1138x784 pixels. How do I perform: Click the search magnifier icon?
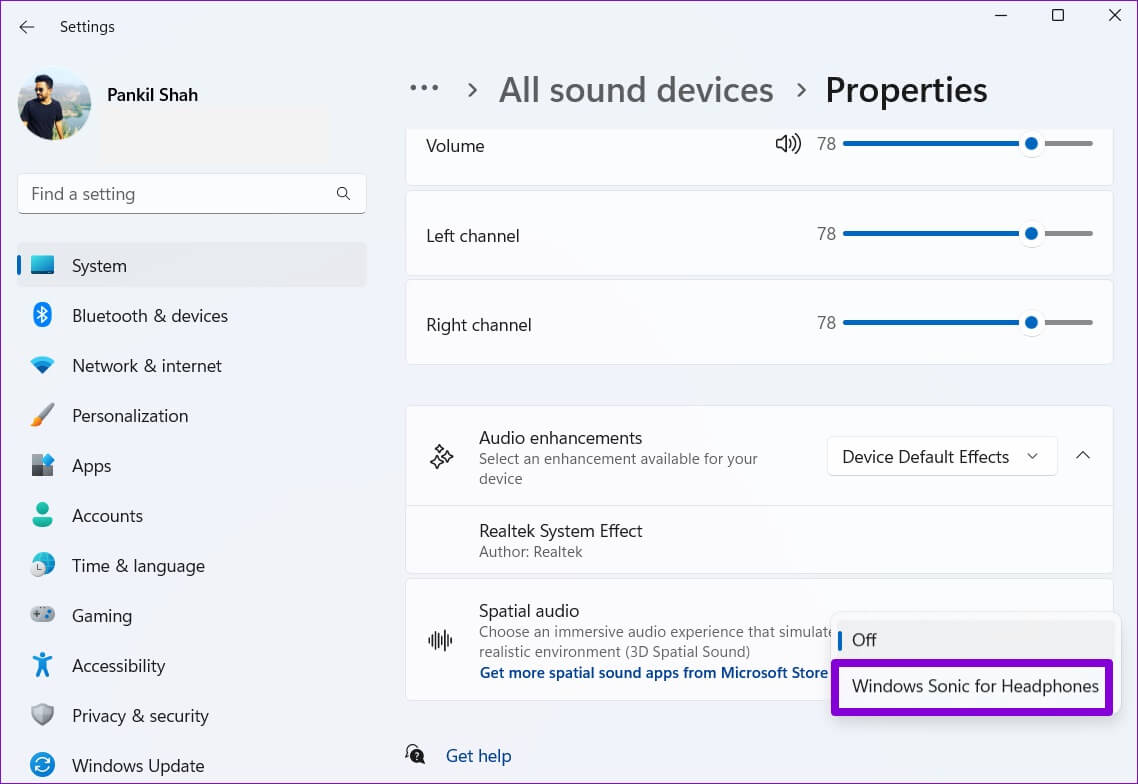(343, 193)
